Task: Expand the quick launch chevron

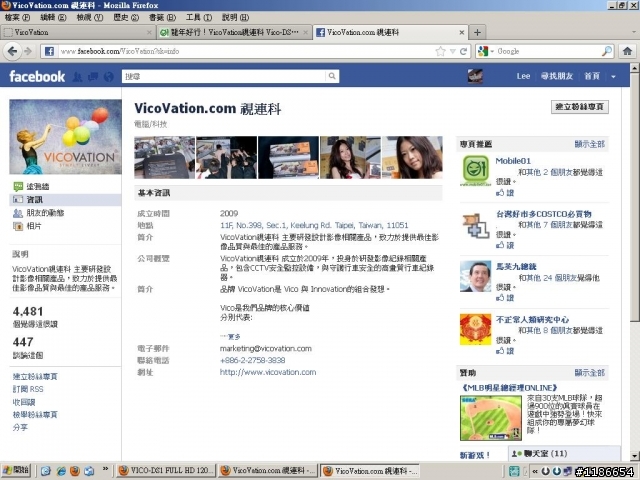Action: tap(105, 469)
